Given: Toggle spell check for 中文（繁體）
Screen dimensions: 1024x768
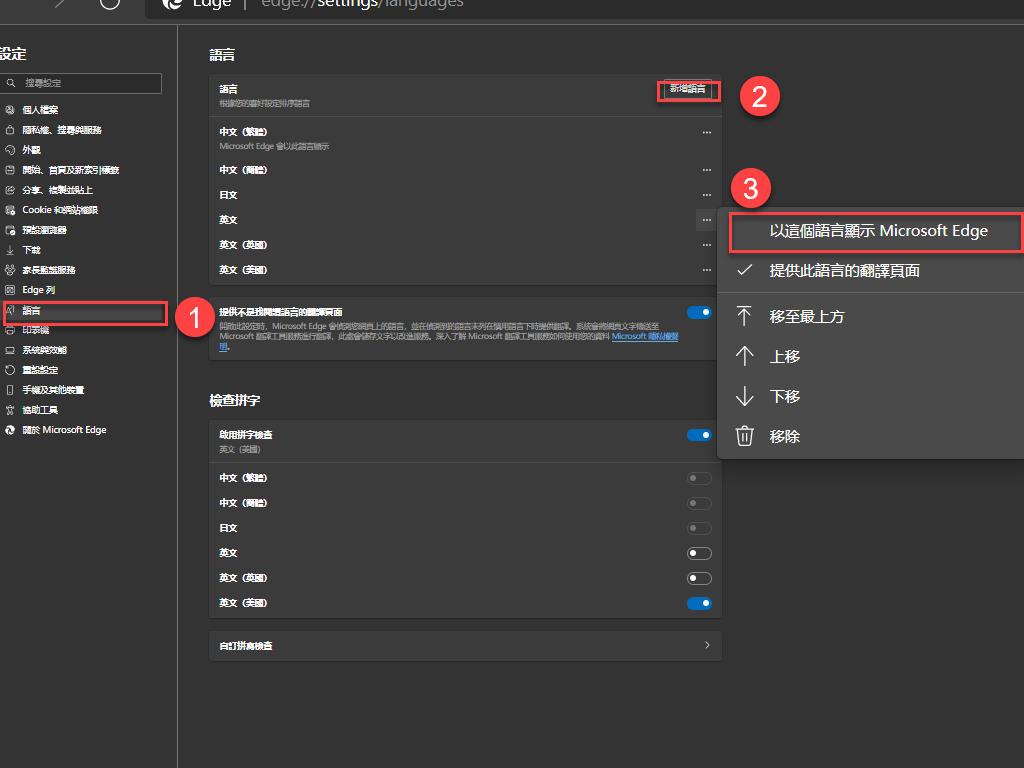Looking at the screenshot, I should point(699,479).
